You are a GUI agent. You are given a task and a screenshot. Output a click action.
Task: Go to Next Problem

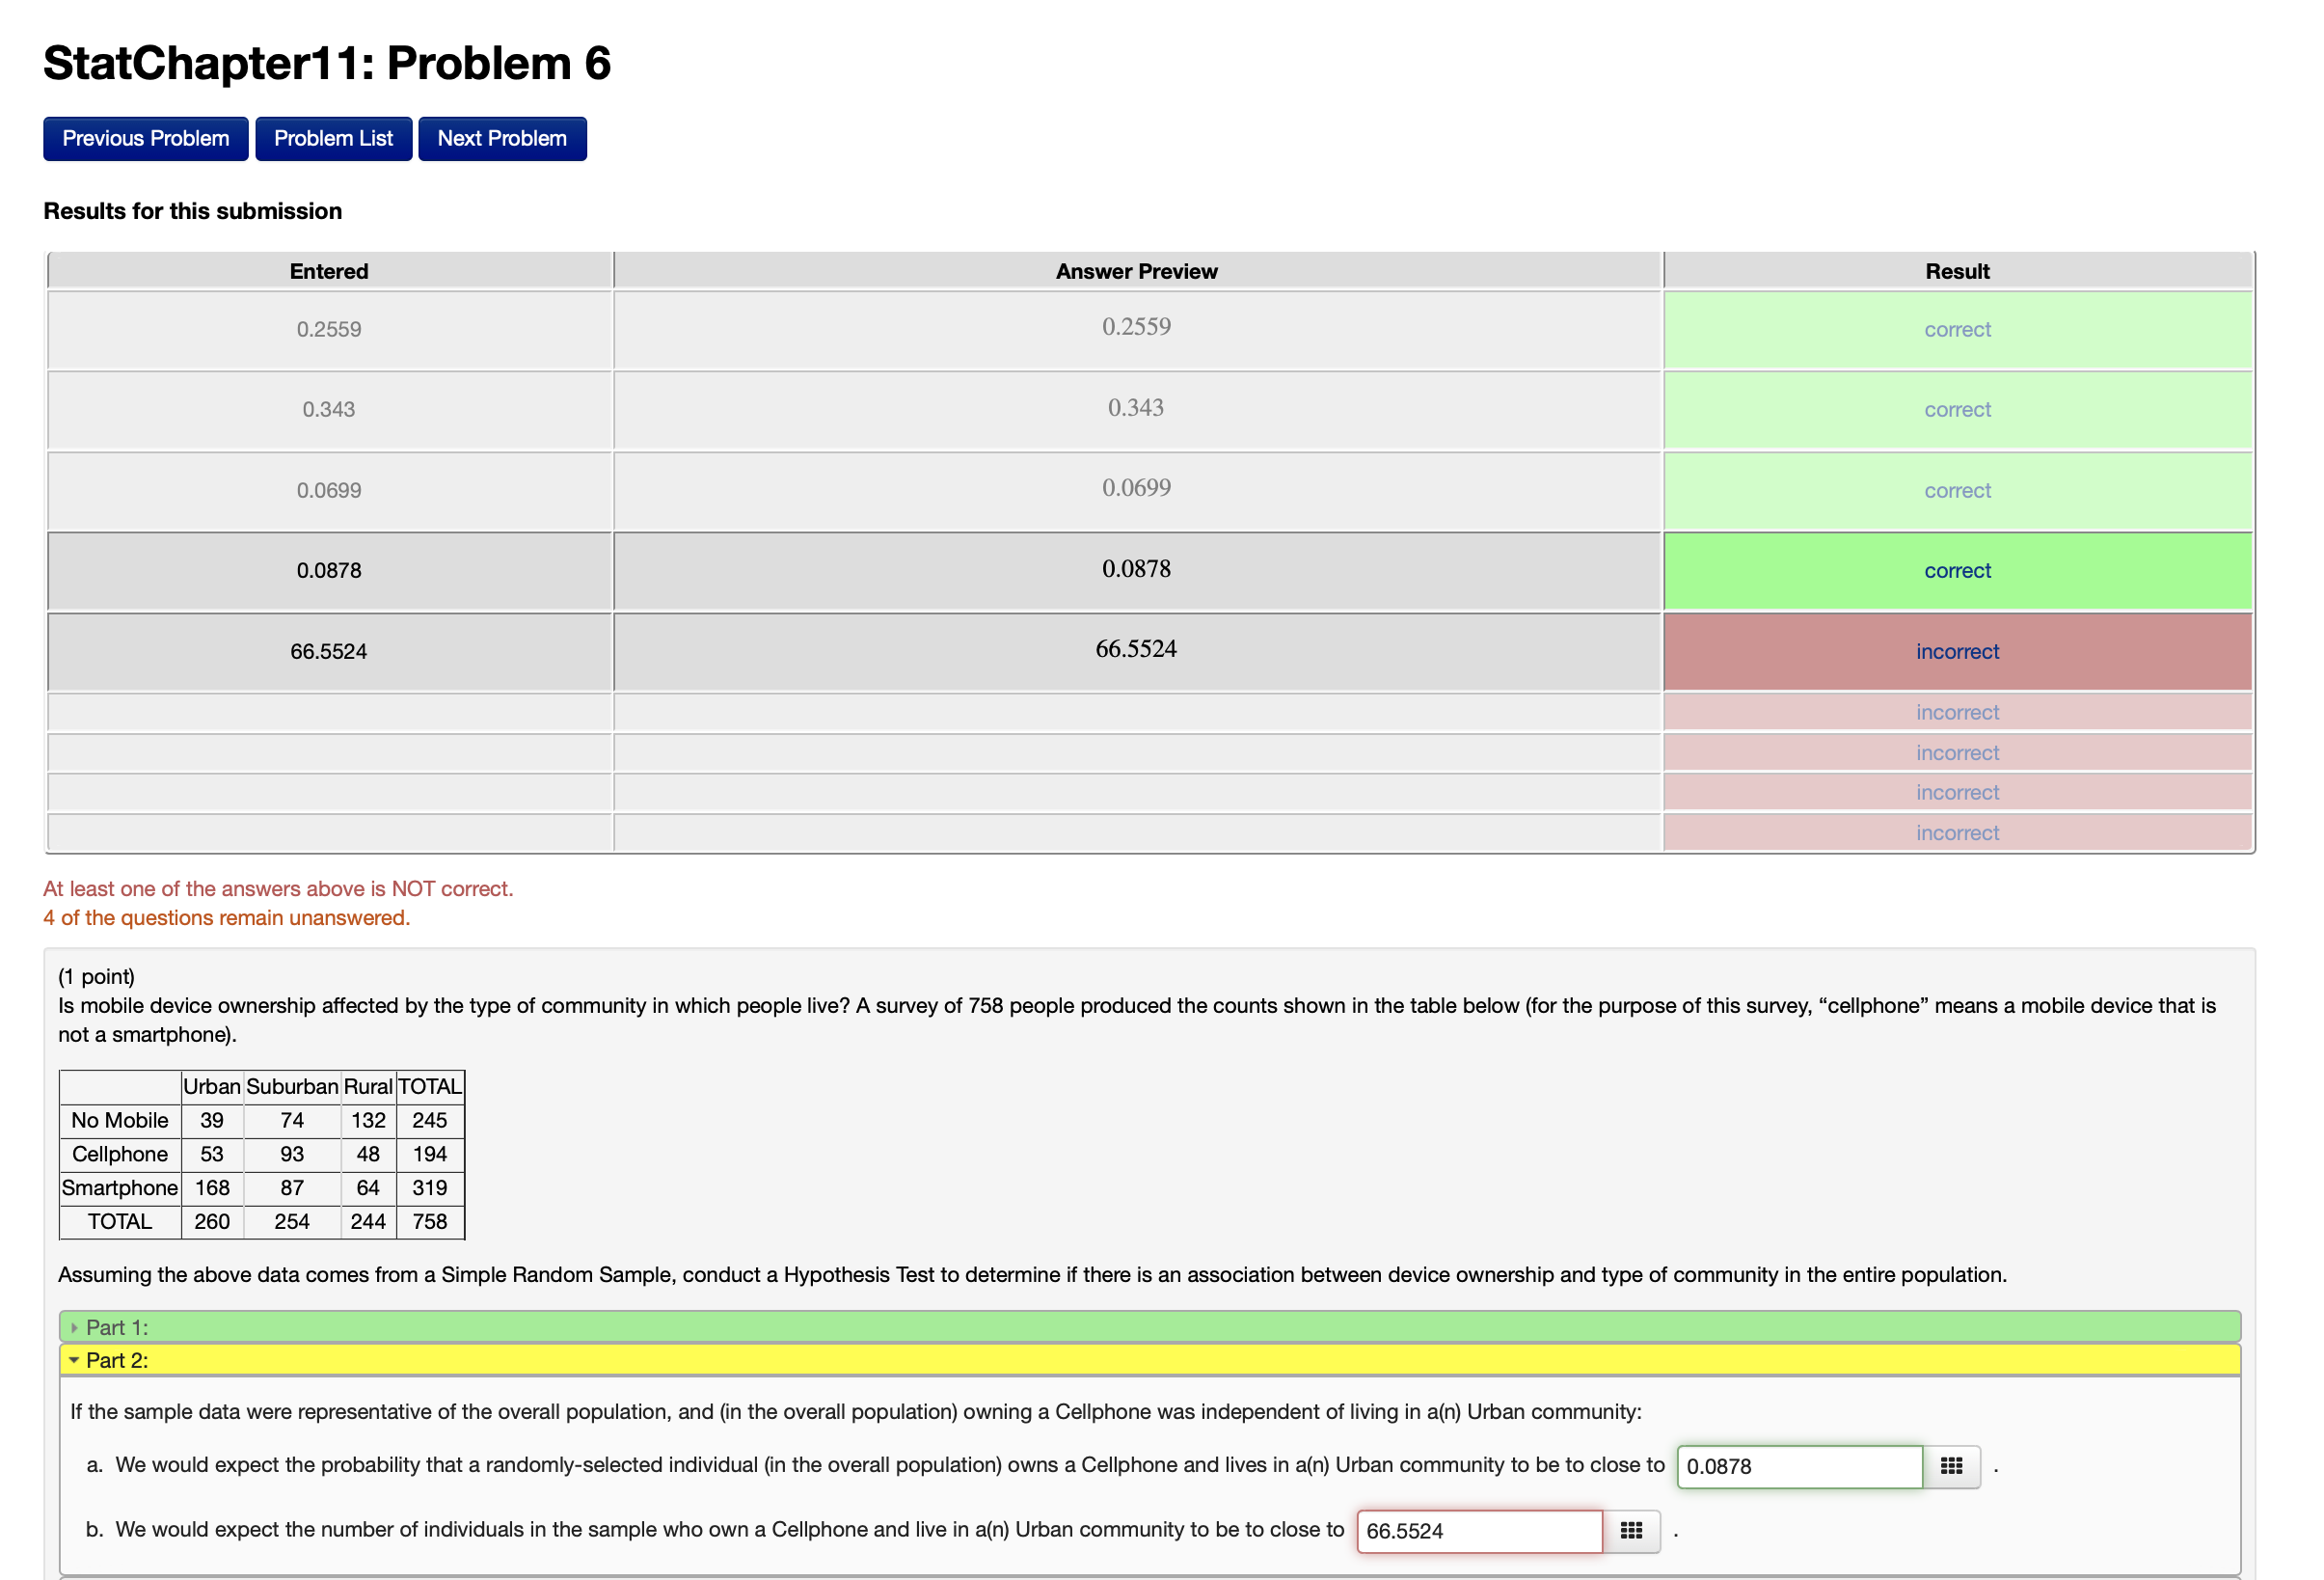[x=501, y=138]
